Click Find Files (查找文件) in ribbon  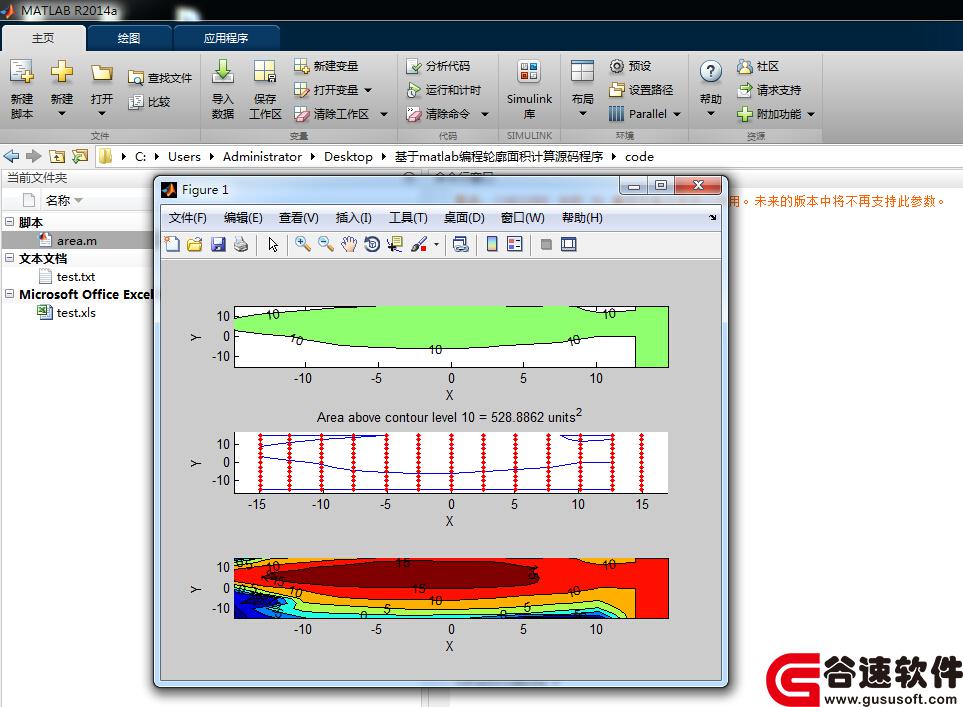160,78
